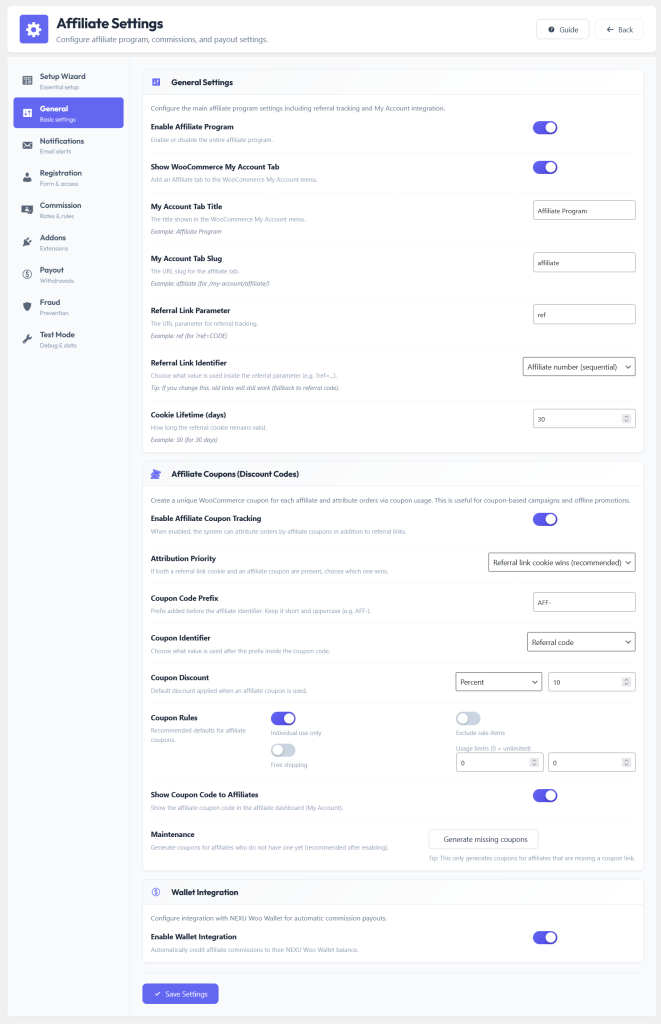This screenshot has height=1024, width=661.
Task: Disable the Enable Affiliate Program toggle
Action: point(545,127)
